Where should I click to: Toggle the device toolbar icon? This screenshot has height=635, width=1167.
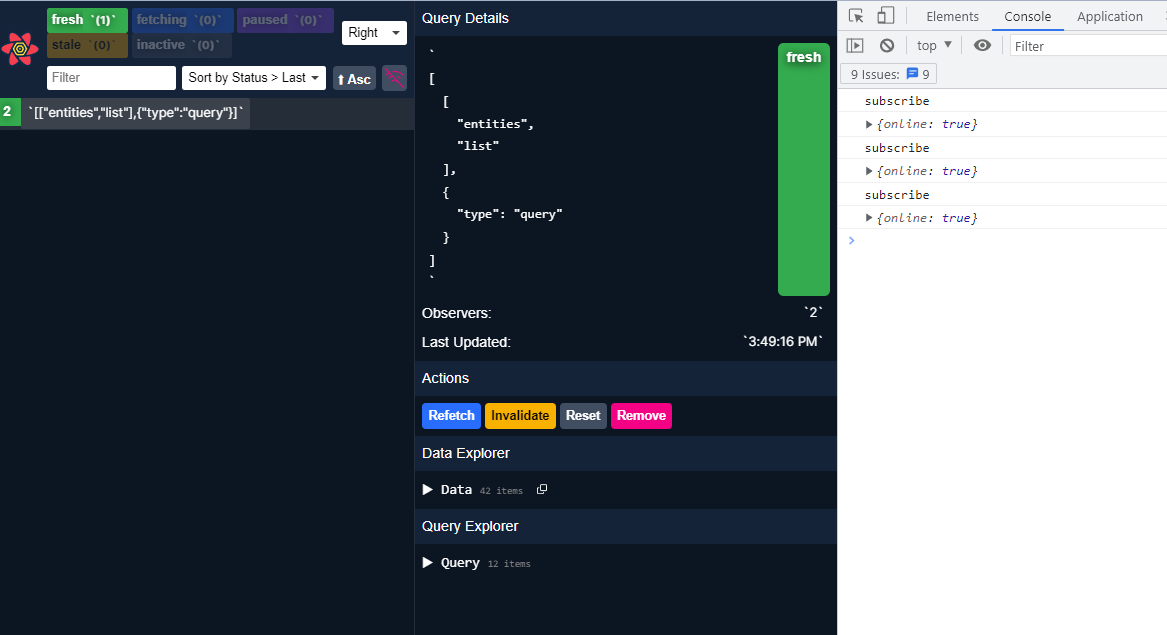[885, 16]
